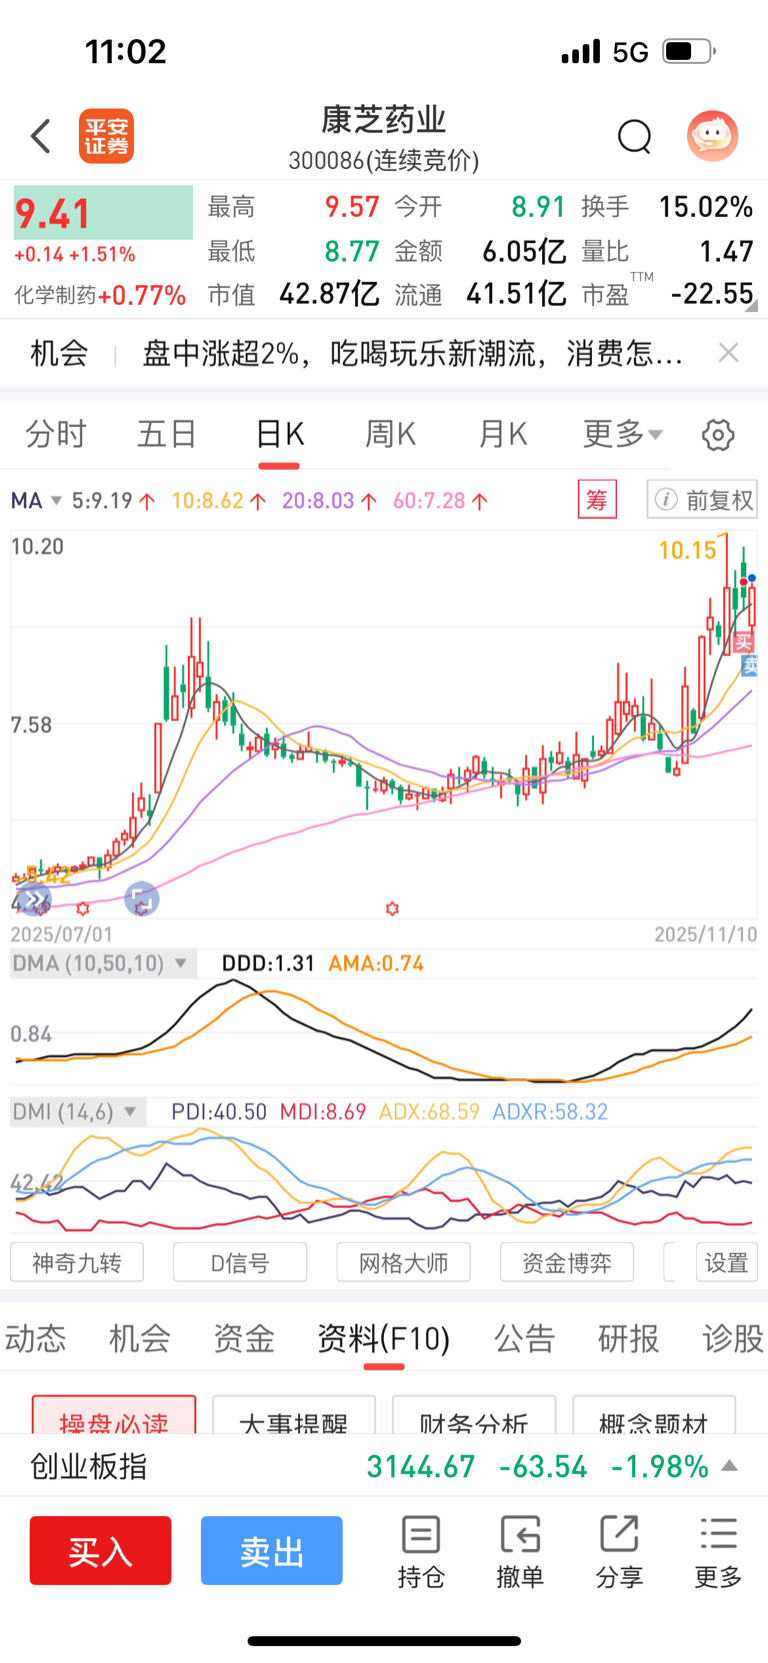This screenshot has height=1663, width=768.
Task: Tap the stock title 康芝药业
Action: 384,120
